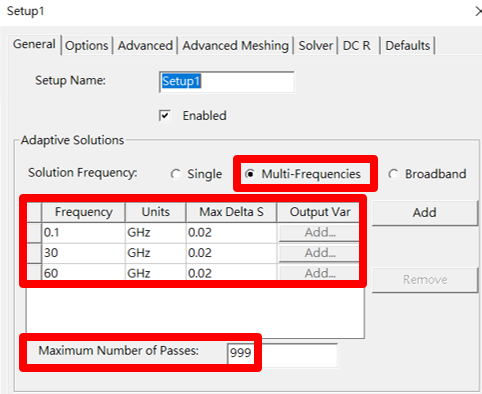
Task: Select the row header of the 0.1 GHz row
Action: tap(34, 233)
